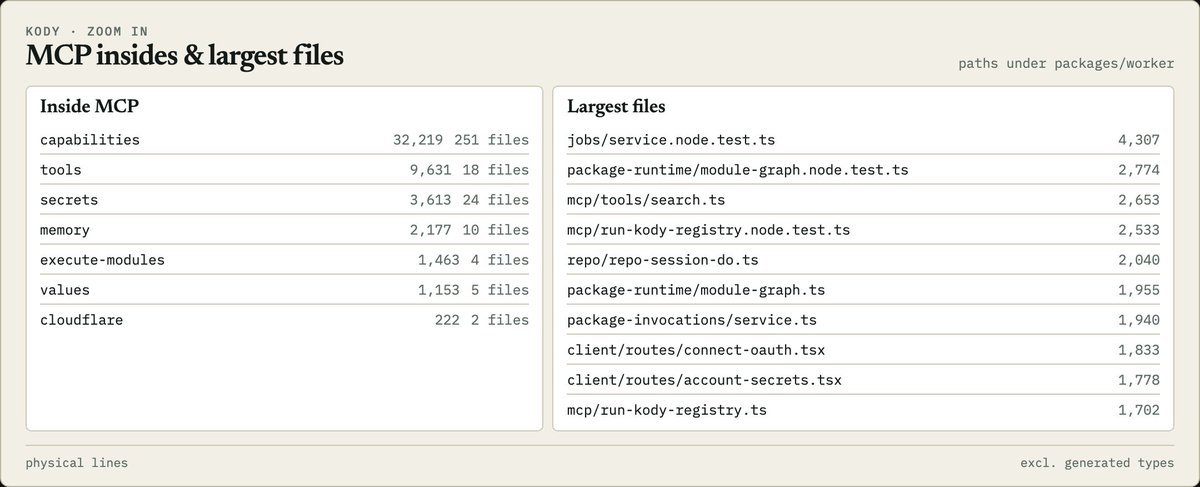
Task: Select the secrets entry with 24 files
Action: [x=284, y=200]
